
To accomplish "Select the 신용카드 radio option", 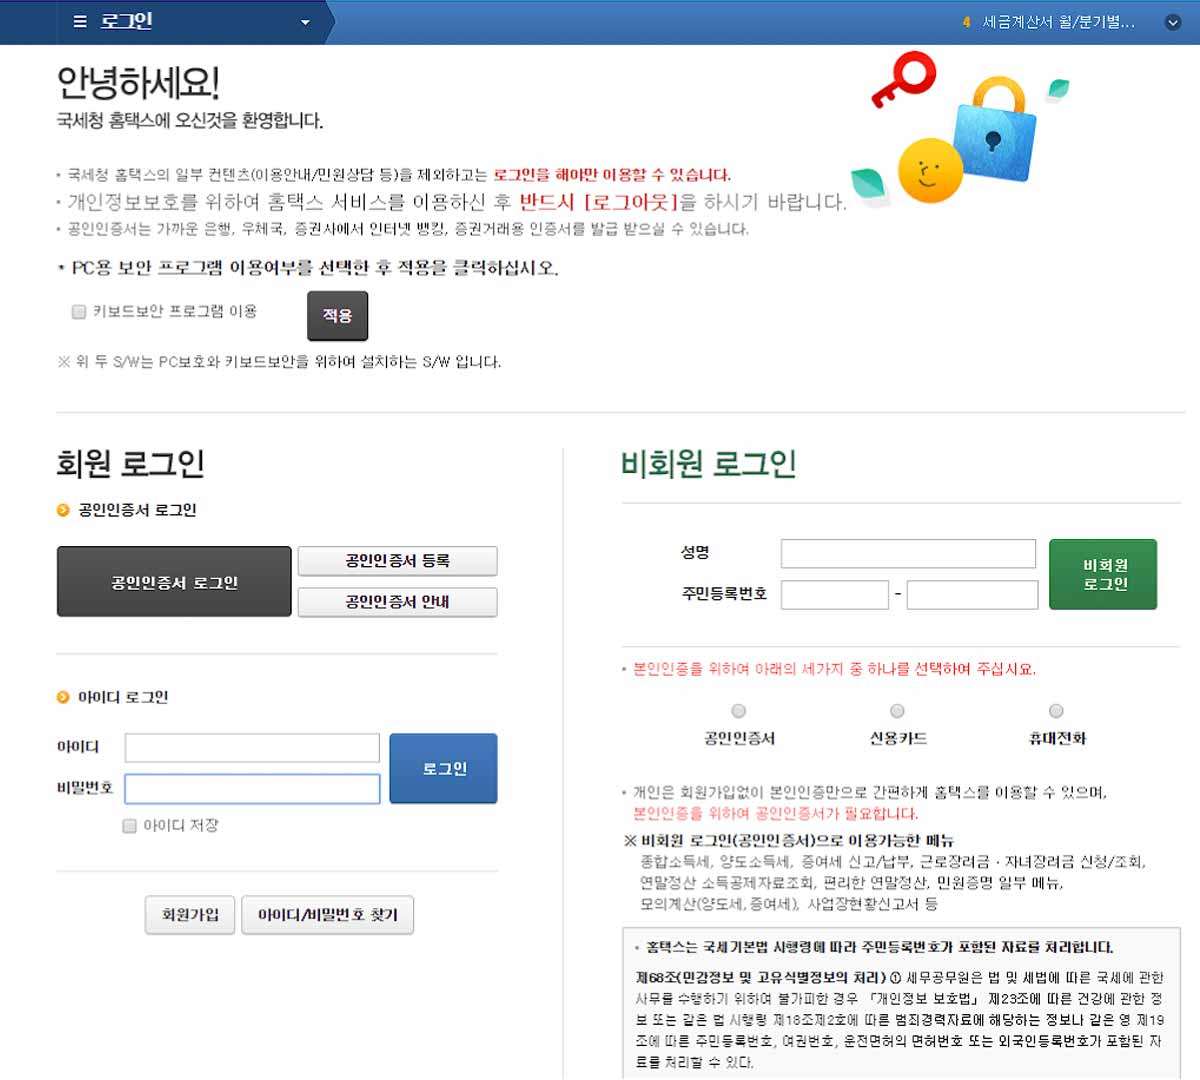I will point(897,711).
